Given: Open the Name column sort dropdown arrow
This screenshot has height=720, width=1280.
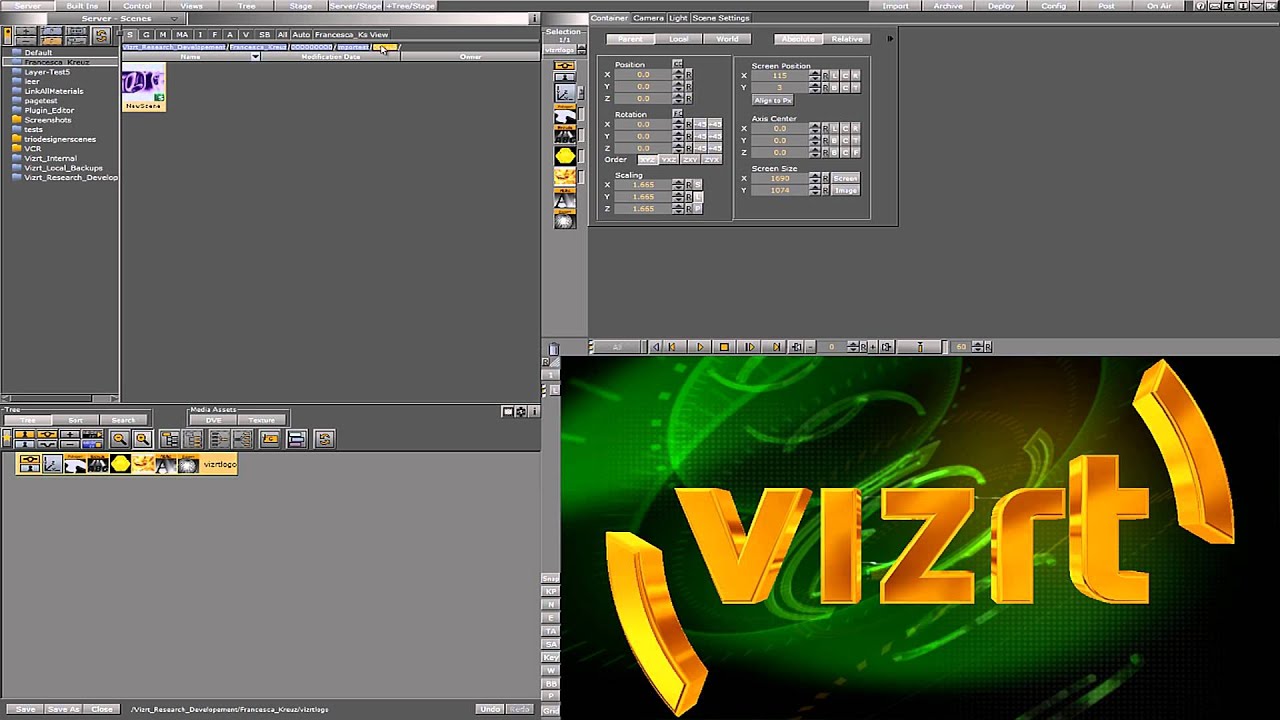Looking at the screenshot, I should pyautogui.click(x=255, y=57).
